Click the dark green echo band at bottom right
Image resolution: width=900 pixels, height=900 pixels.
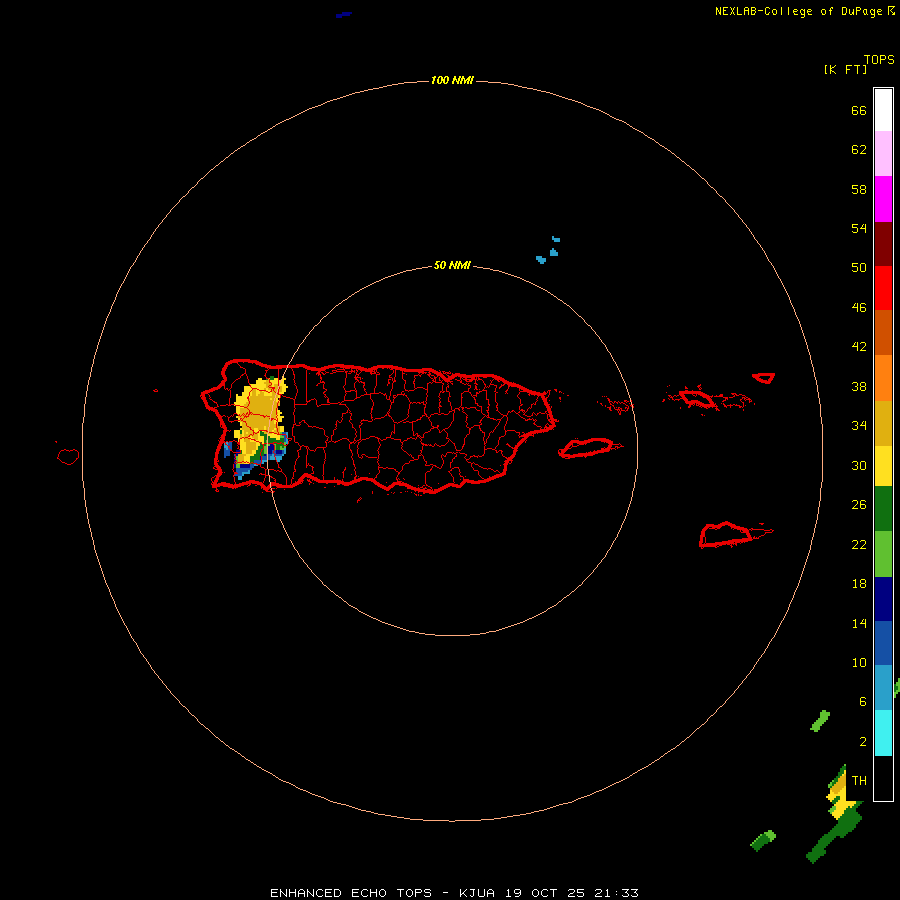coord(835,832)
